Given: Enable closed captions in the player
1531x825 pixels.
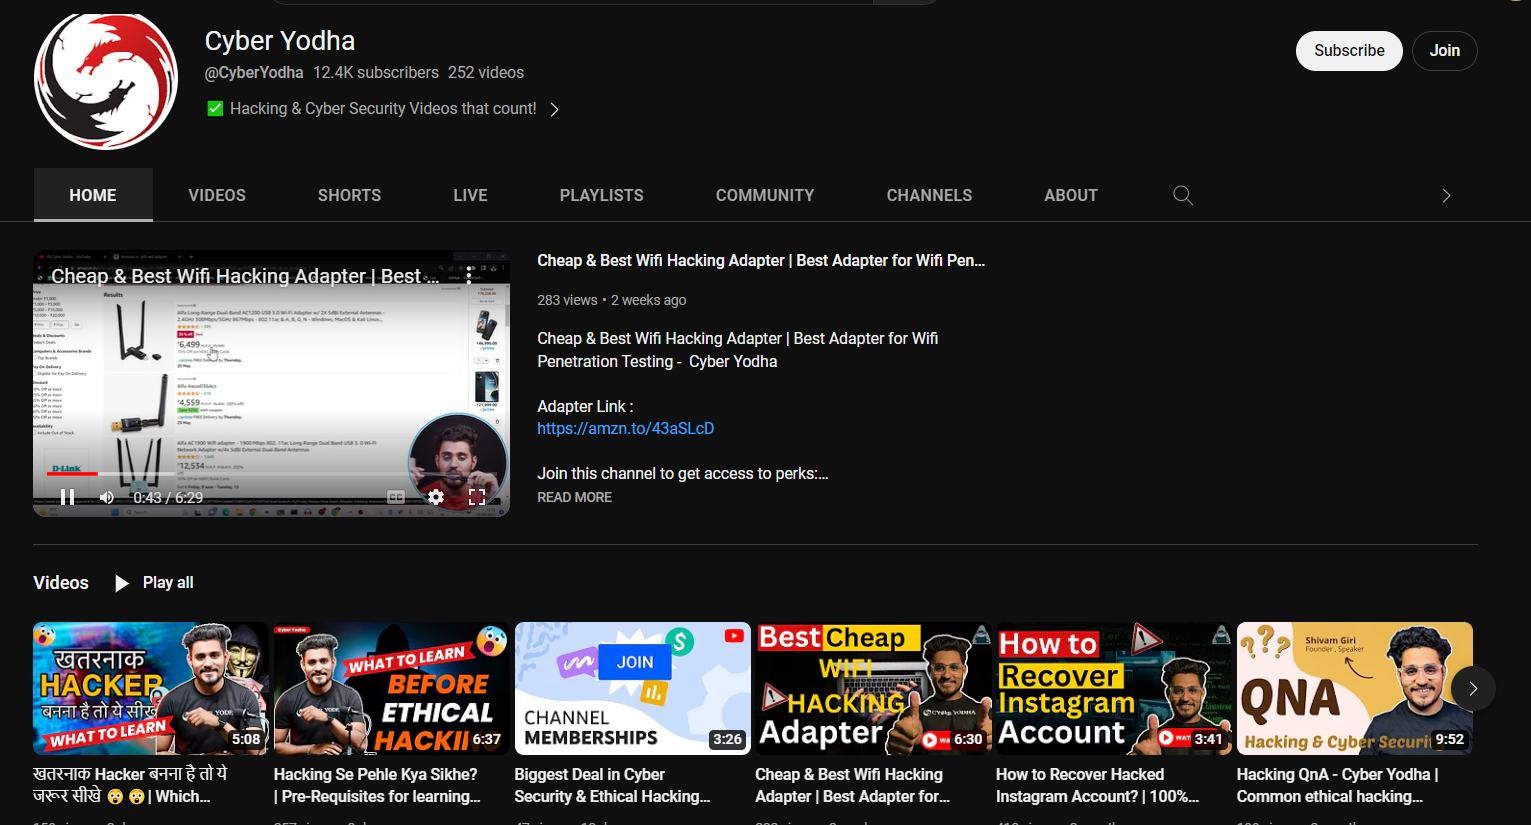Looking at the screenshot, I should (x=394, y=496).
